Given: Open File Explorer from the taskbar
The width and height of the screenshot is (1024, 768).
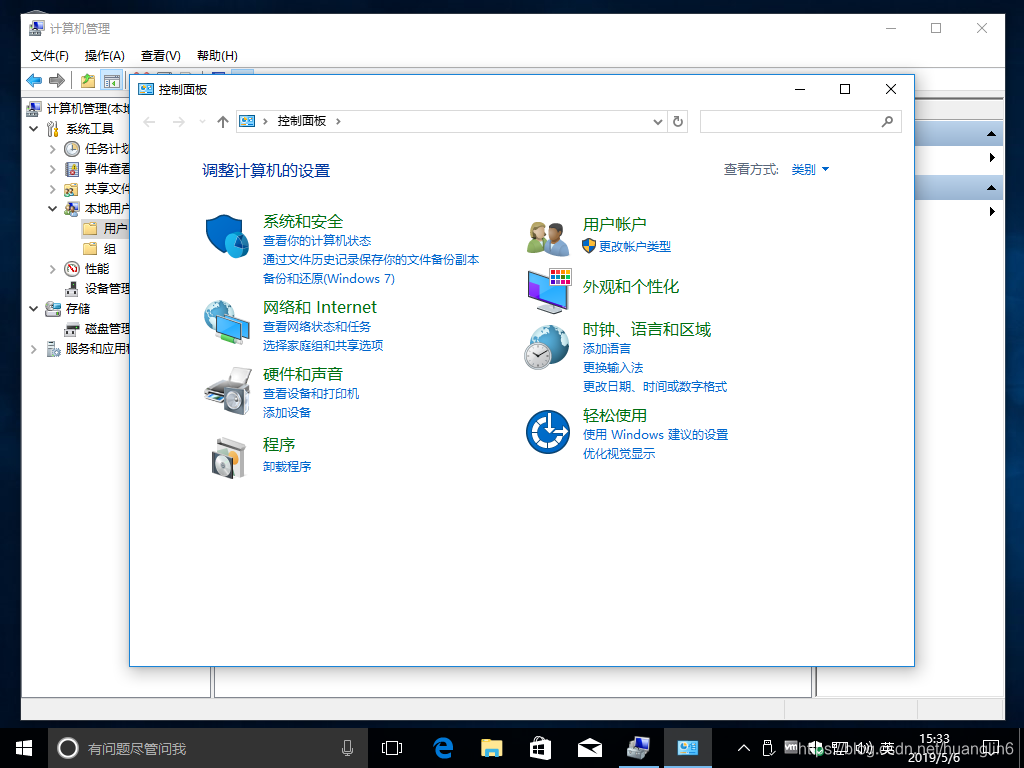Looking at the screenshot, I should pyautogui.click(x=492, y=748).
